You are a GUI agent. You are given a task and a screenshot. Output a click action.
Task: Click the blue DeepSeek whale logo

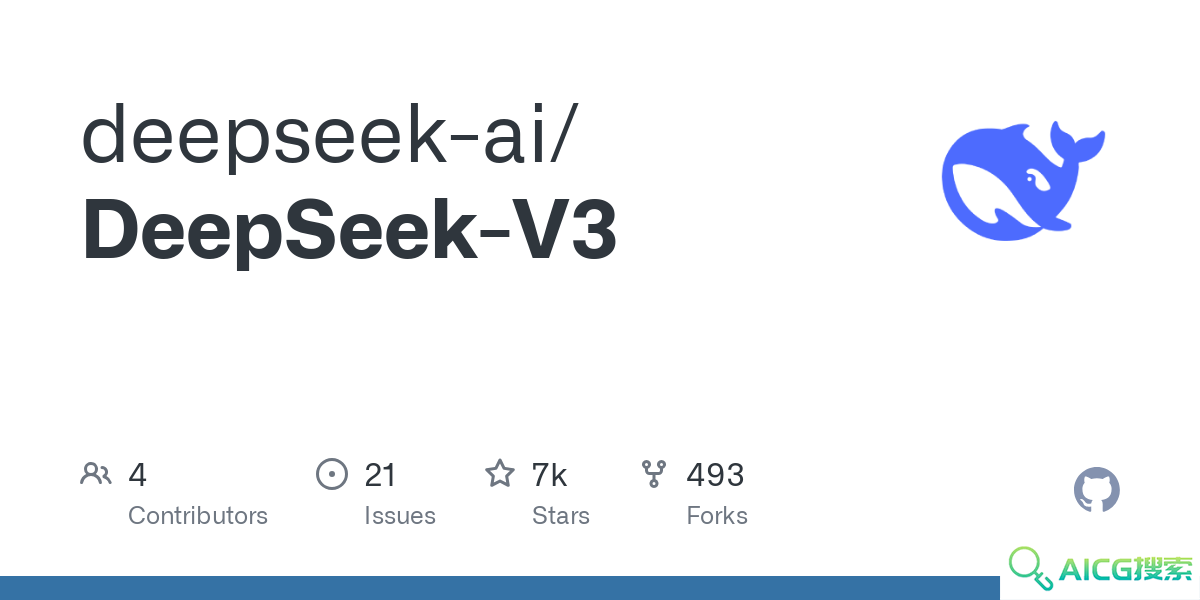(x=1023, y=180)
